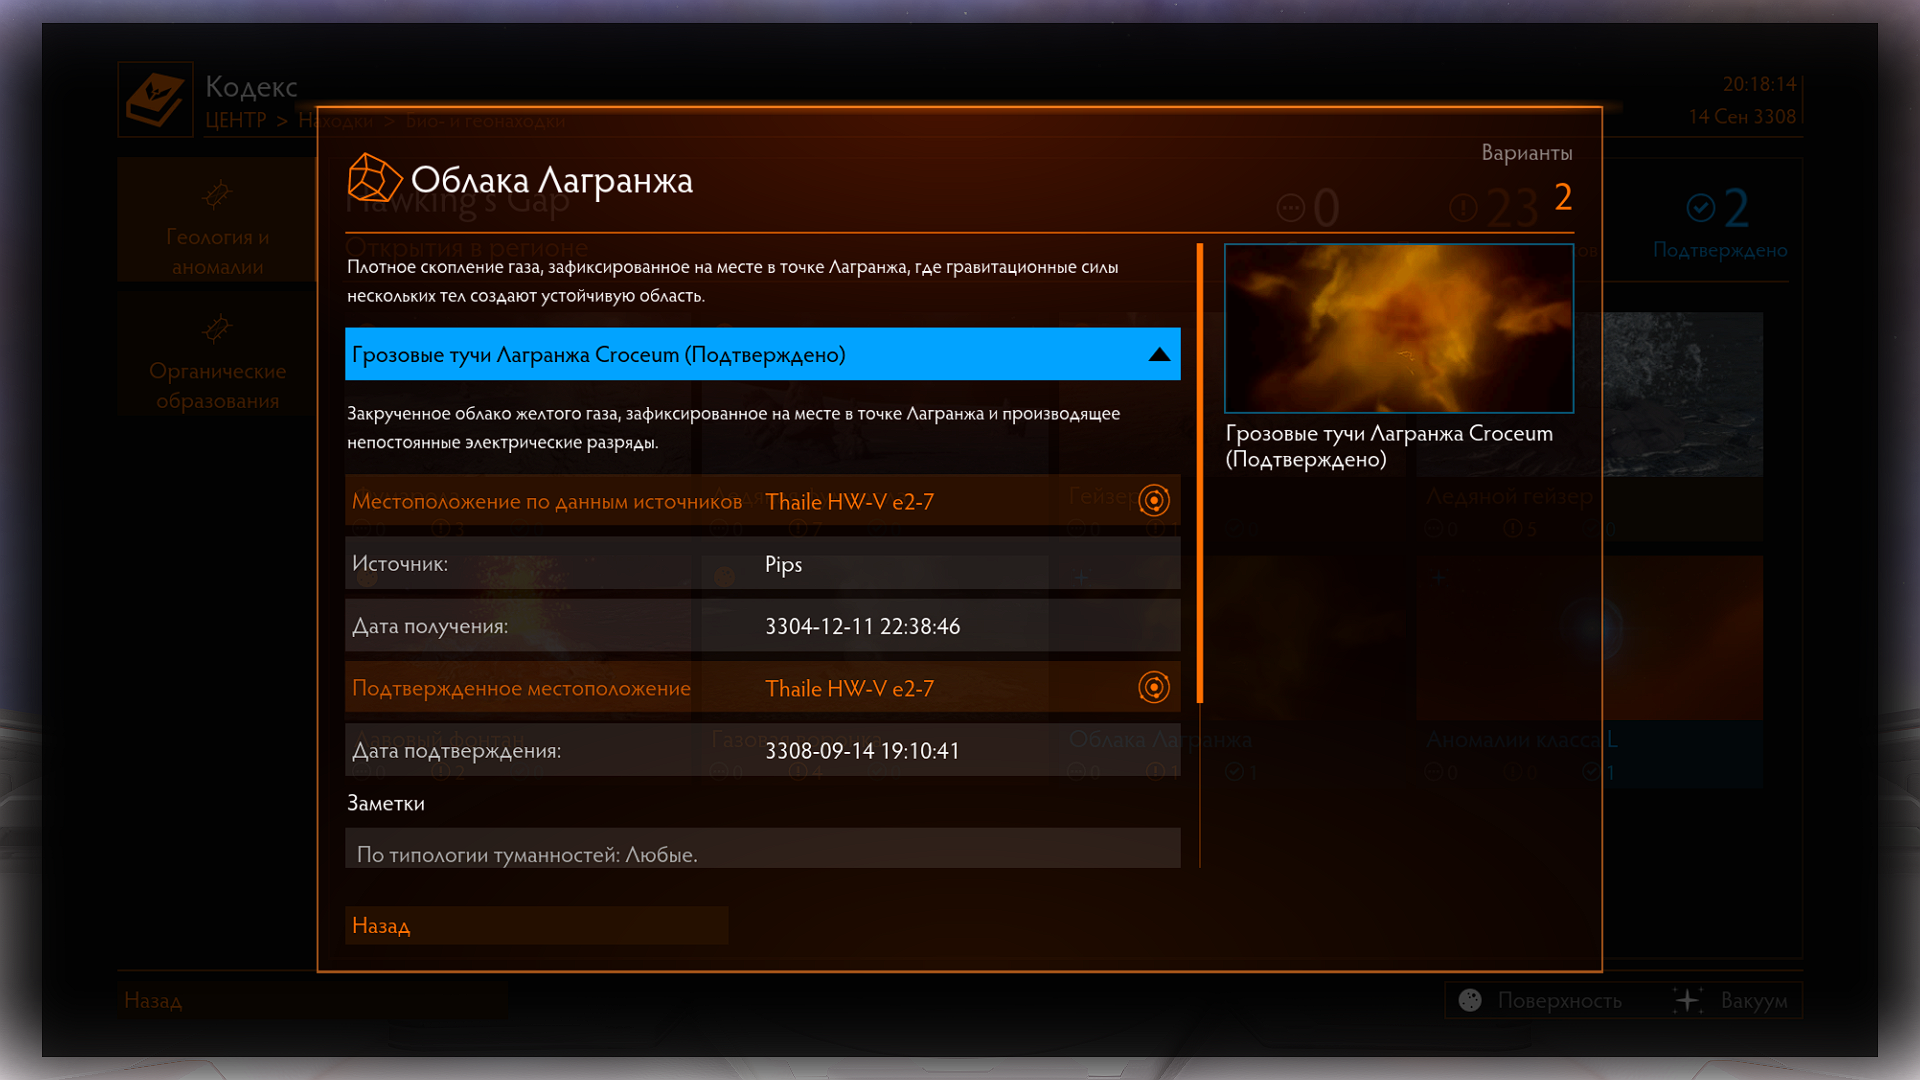Image resolution: width=1920 pixels, height=1080 pixels.
Task: Click the notes field По типологии туманностей
Action: [762, 848]
